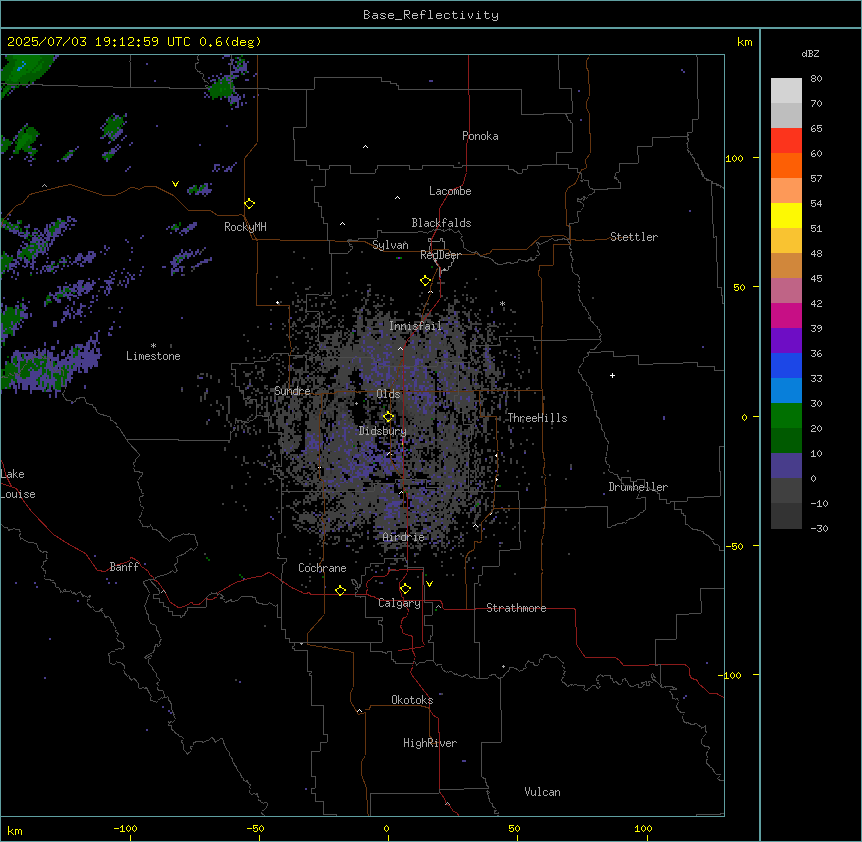Click the asterisk marker above the Limestone label

point(153,346)
